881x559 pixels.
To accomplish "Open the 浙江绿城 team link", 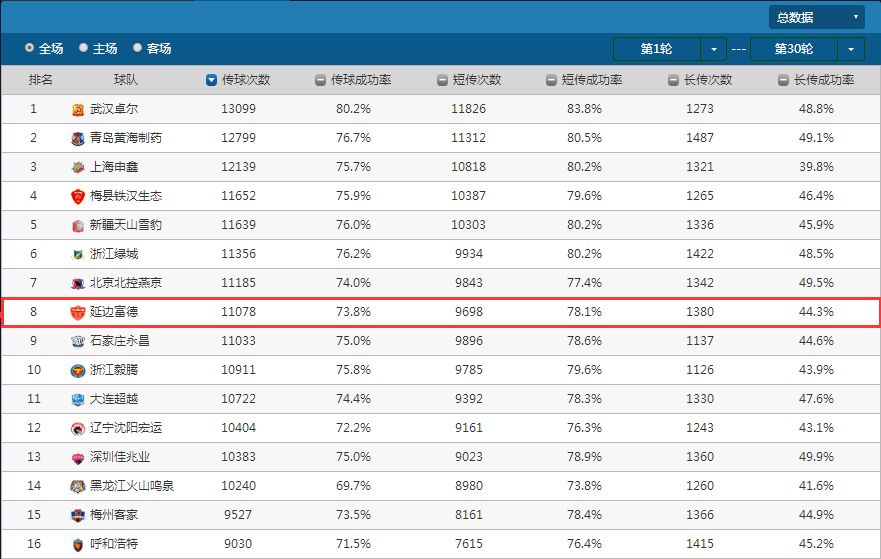I will 114,254.
